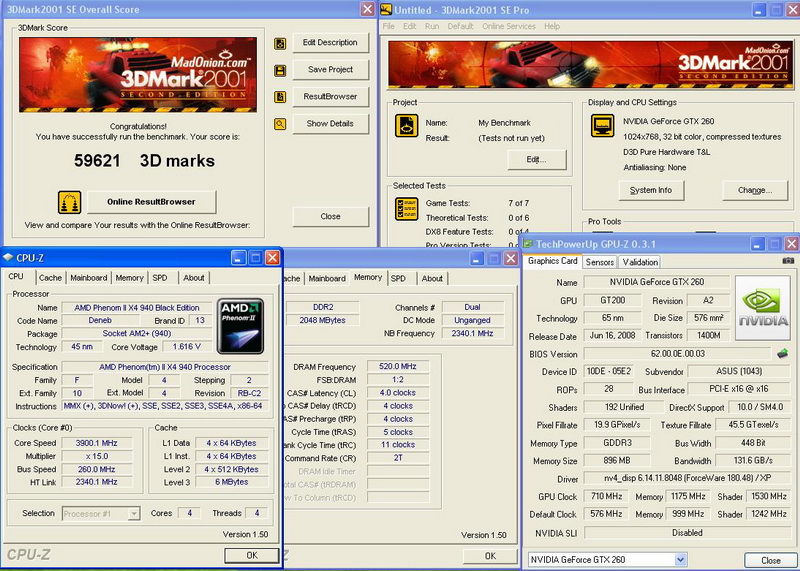This screenshot has width=800, height=571.
Task: Open the SPD tab in front CPU-Z window
Action: pos(160,278)
